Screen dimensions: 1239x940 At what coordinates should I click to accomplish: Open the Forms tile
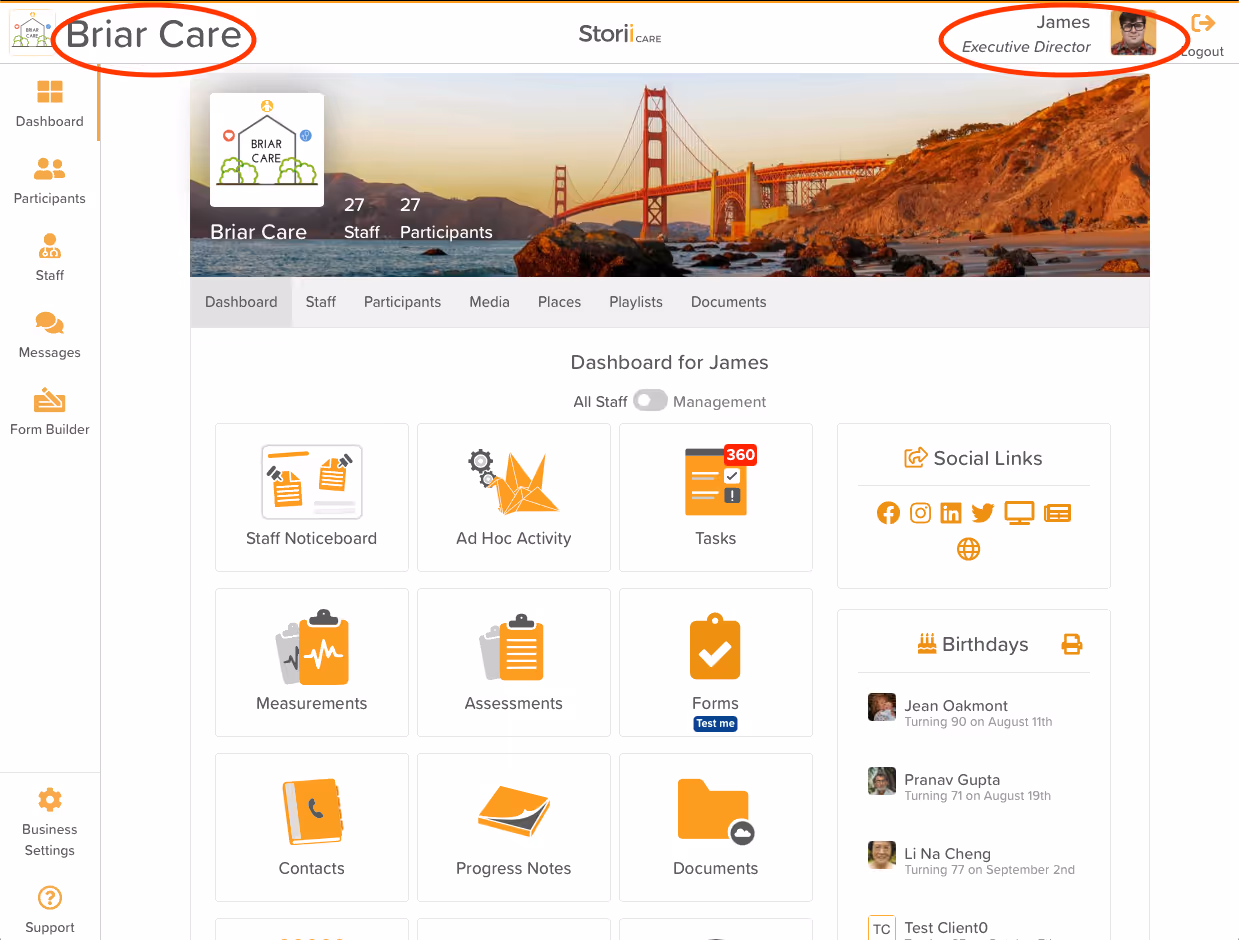point(716,662)
